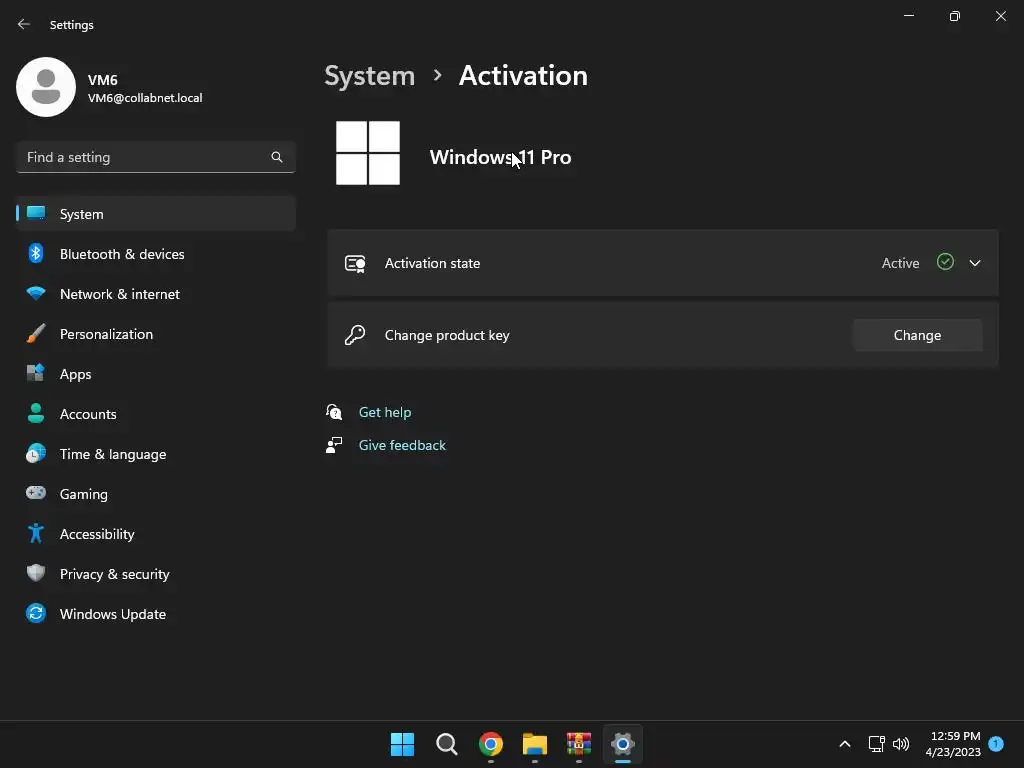The height and width of the screenshot is (768, 1024).
Task: Click the Give feedback link
Action: click(x=402, y=445)
